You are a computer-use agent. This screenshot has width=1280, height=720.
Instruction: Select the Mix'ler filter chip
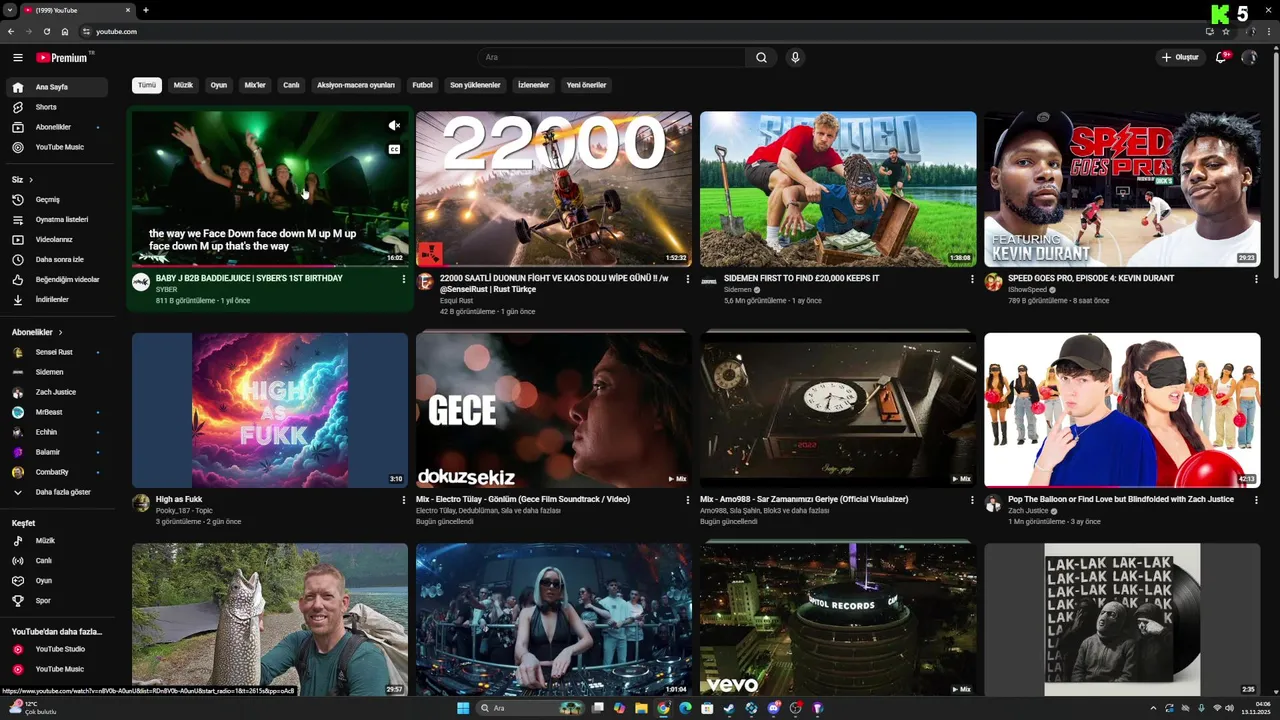(255, 85)
